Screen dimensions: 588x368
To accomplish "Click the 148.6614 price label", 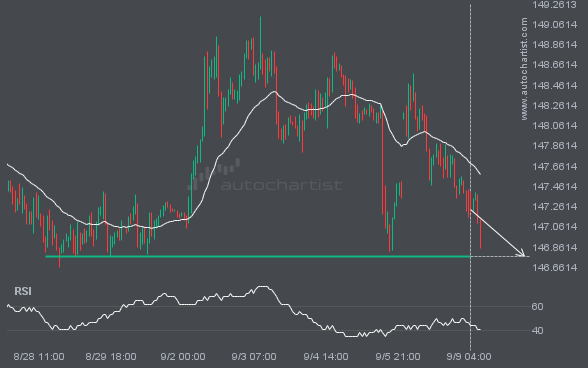I will coord(554,65).
